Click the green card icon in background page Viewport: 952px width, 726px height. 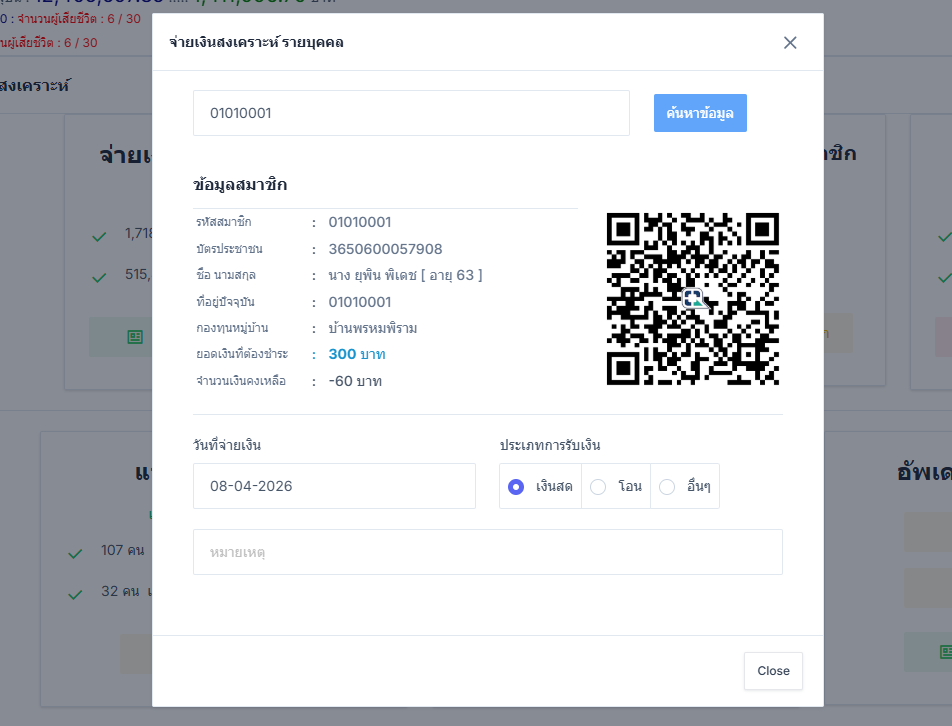[135, 337]
